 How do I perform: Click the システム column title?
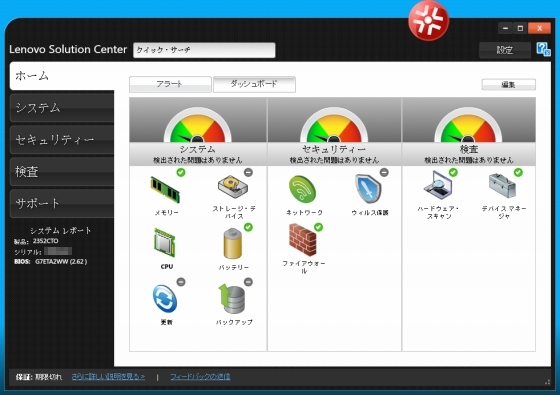pos(198,149)
